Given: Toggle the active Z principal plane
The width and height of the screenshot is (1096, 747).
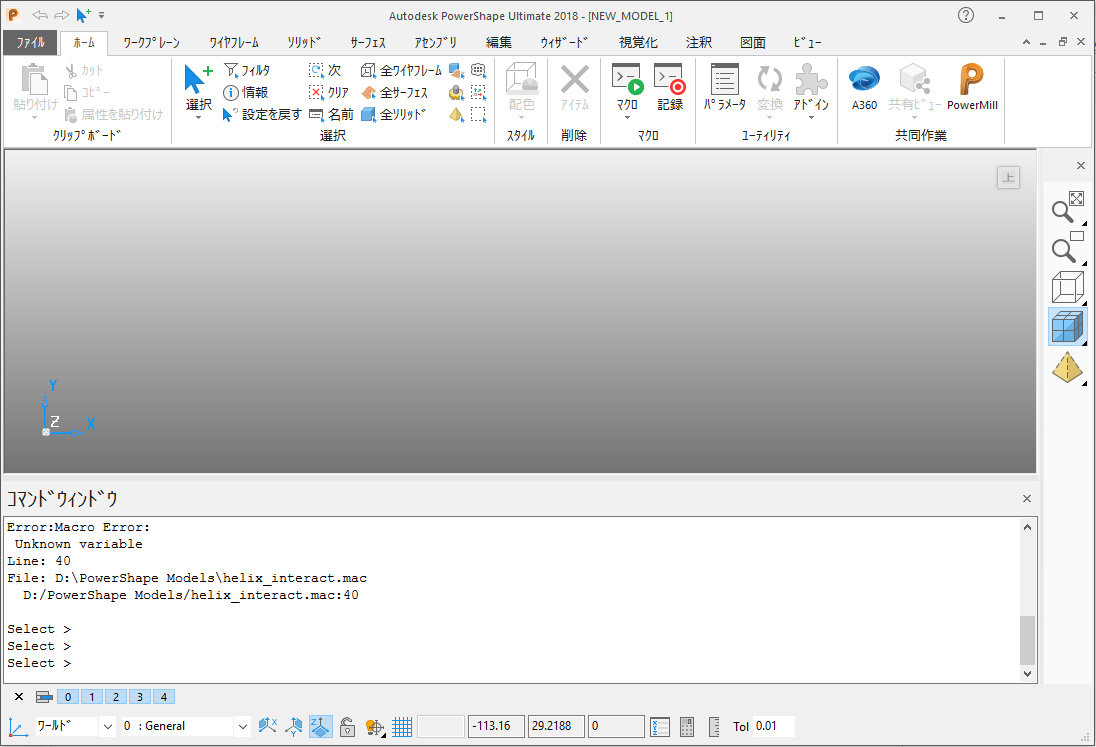Looking at the screenshot, I should tap(321, 727).
